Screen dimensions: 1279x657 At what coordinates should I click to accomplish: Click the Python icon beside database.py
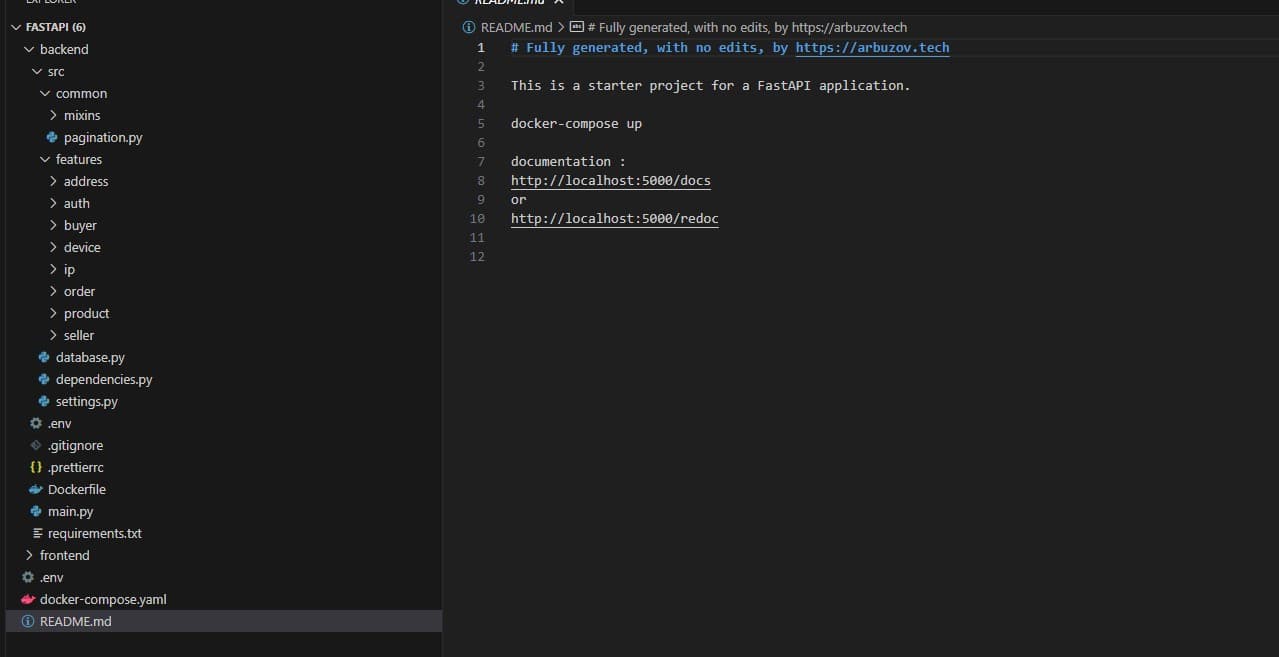click(x=44, y=357)
